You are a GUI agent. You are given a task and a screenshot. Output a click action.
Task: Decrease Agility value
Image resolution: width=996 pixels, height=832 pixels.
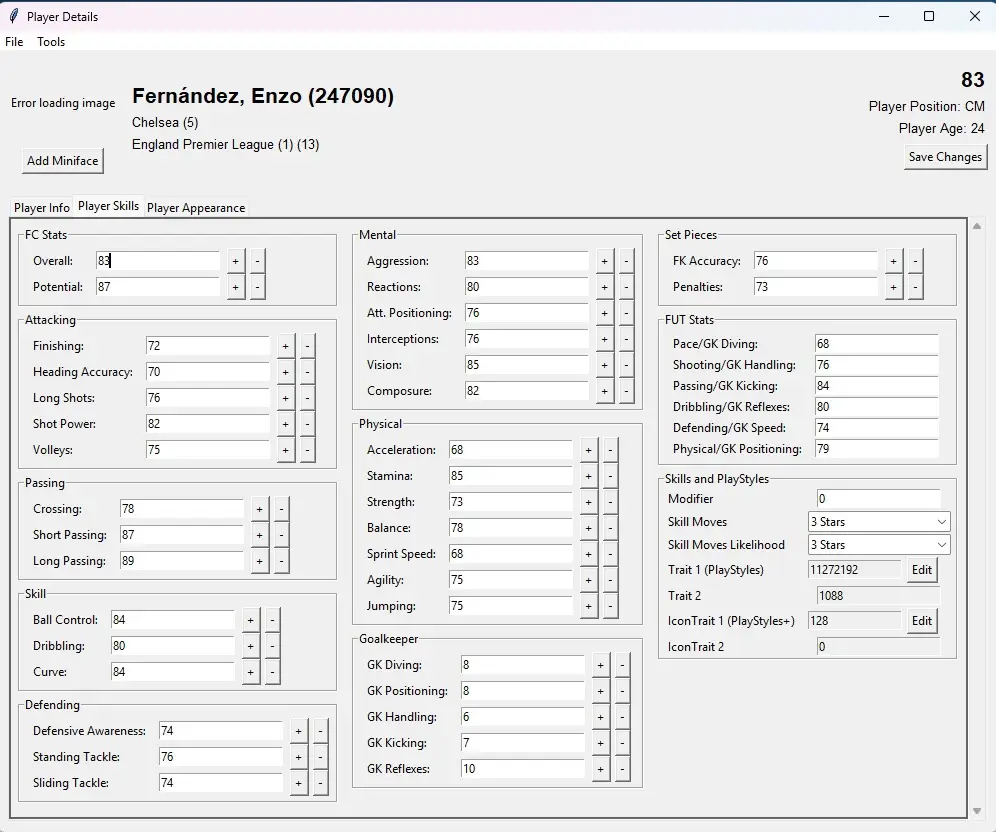(x=610, y=580)
